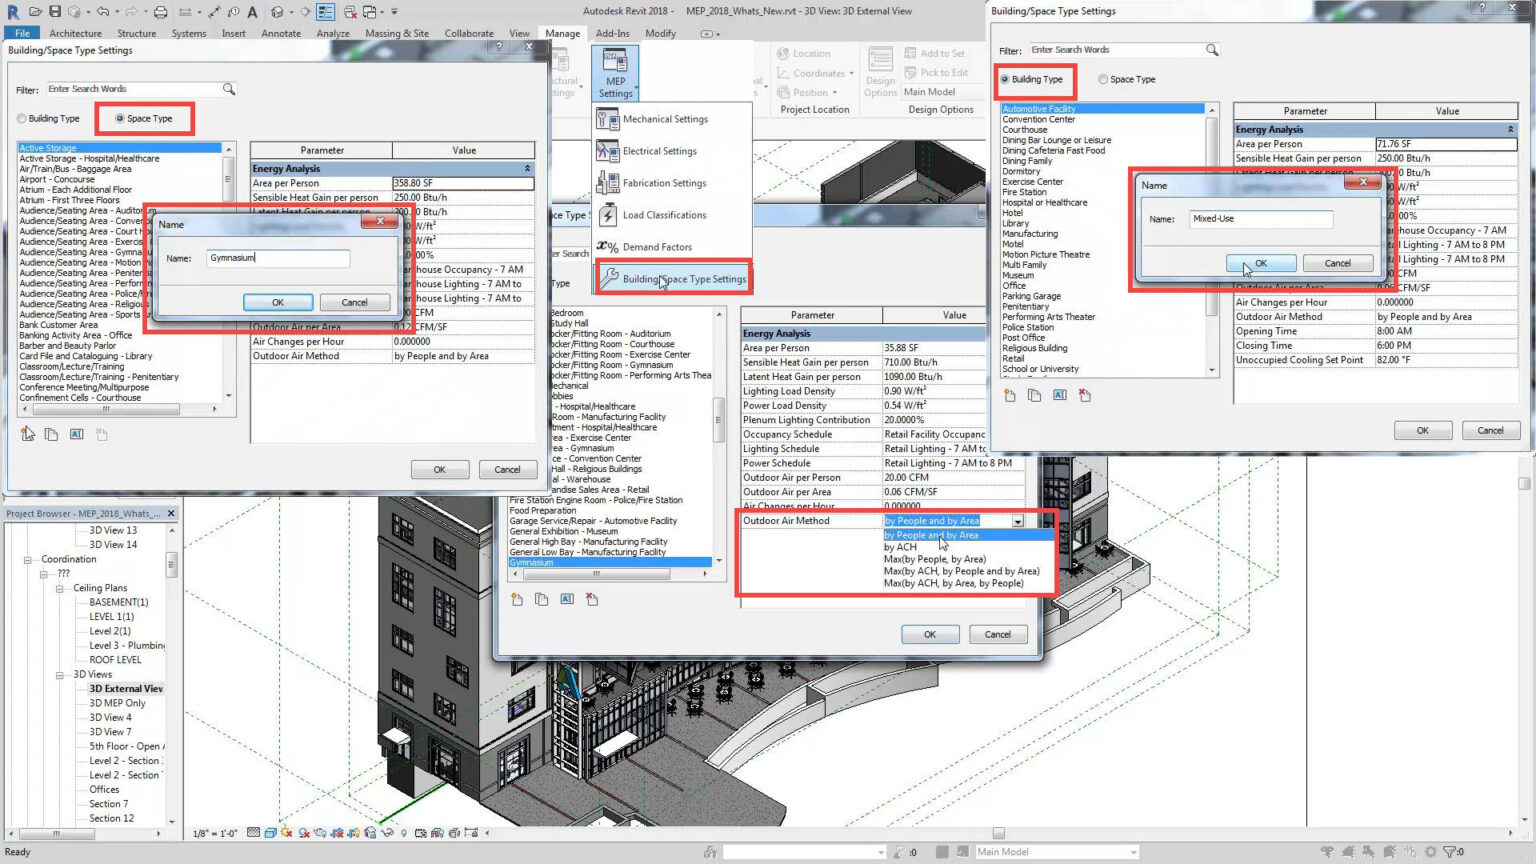Select the Space Type radio button
Image resolution: width=1536 pixels, height=864 pixels.
tap(121, 118)
